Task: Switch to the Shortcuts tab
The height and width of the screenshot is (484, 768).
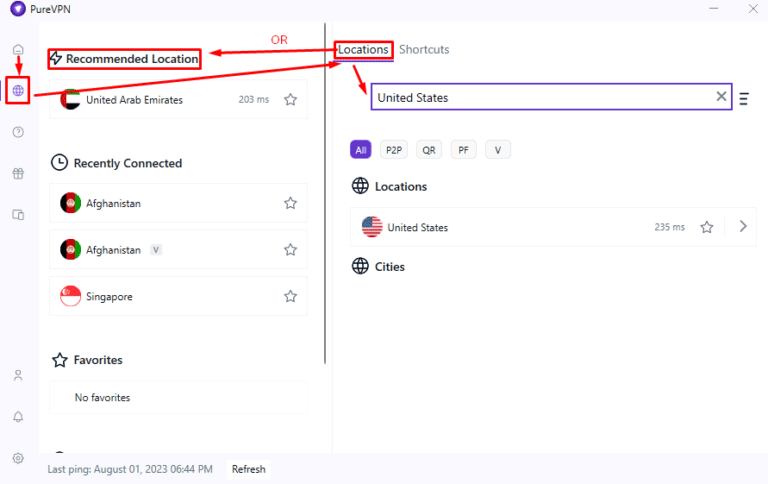Action: pyautogui.click(x=424, y=50)
